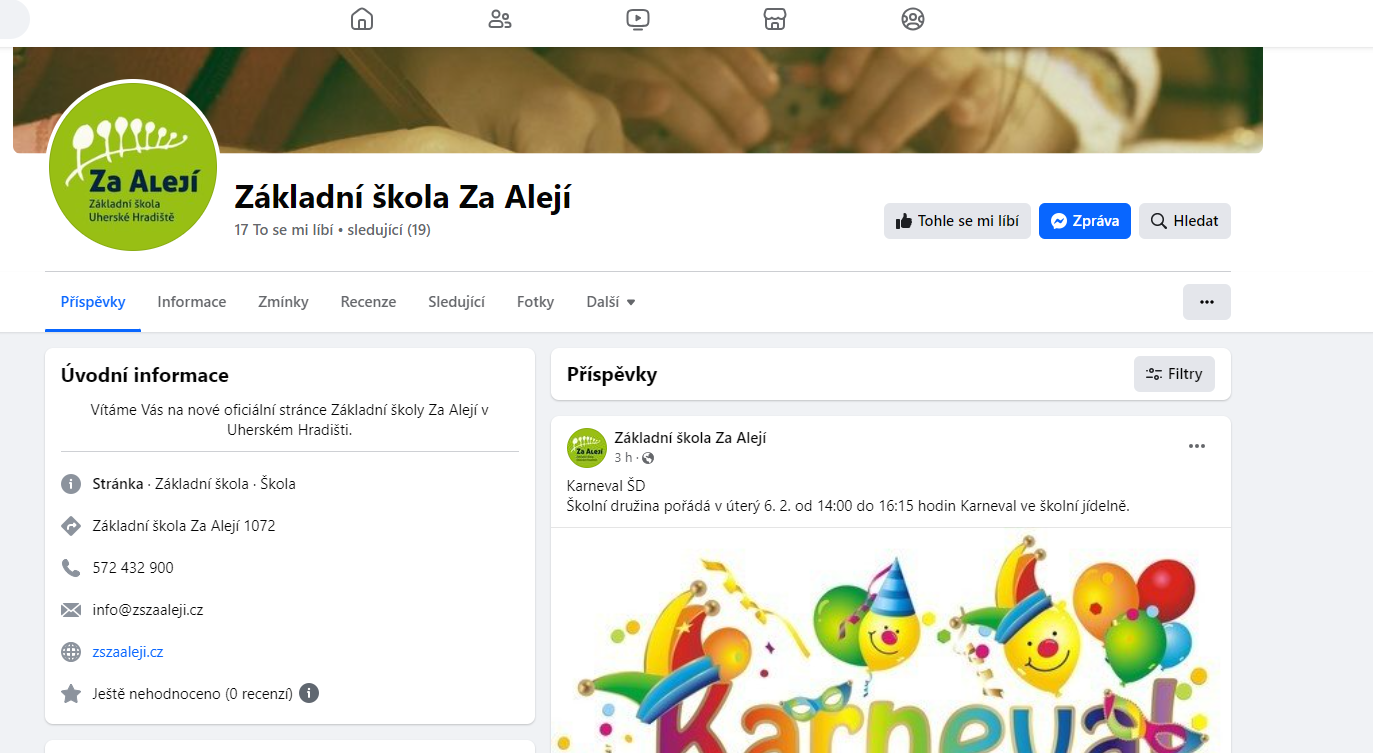Open the Filtry post filters
The width and height of the screenshot is (1373, 753).
pos(1174,374)
